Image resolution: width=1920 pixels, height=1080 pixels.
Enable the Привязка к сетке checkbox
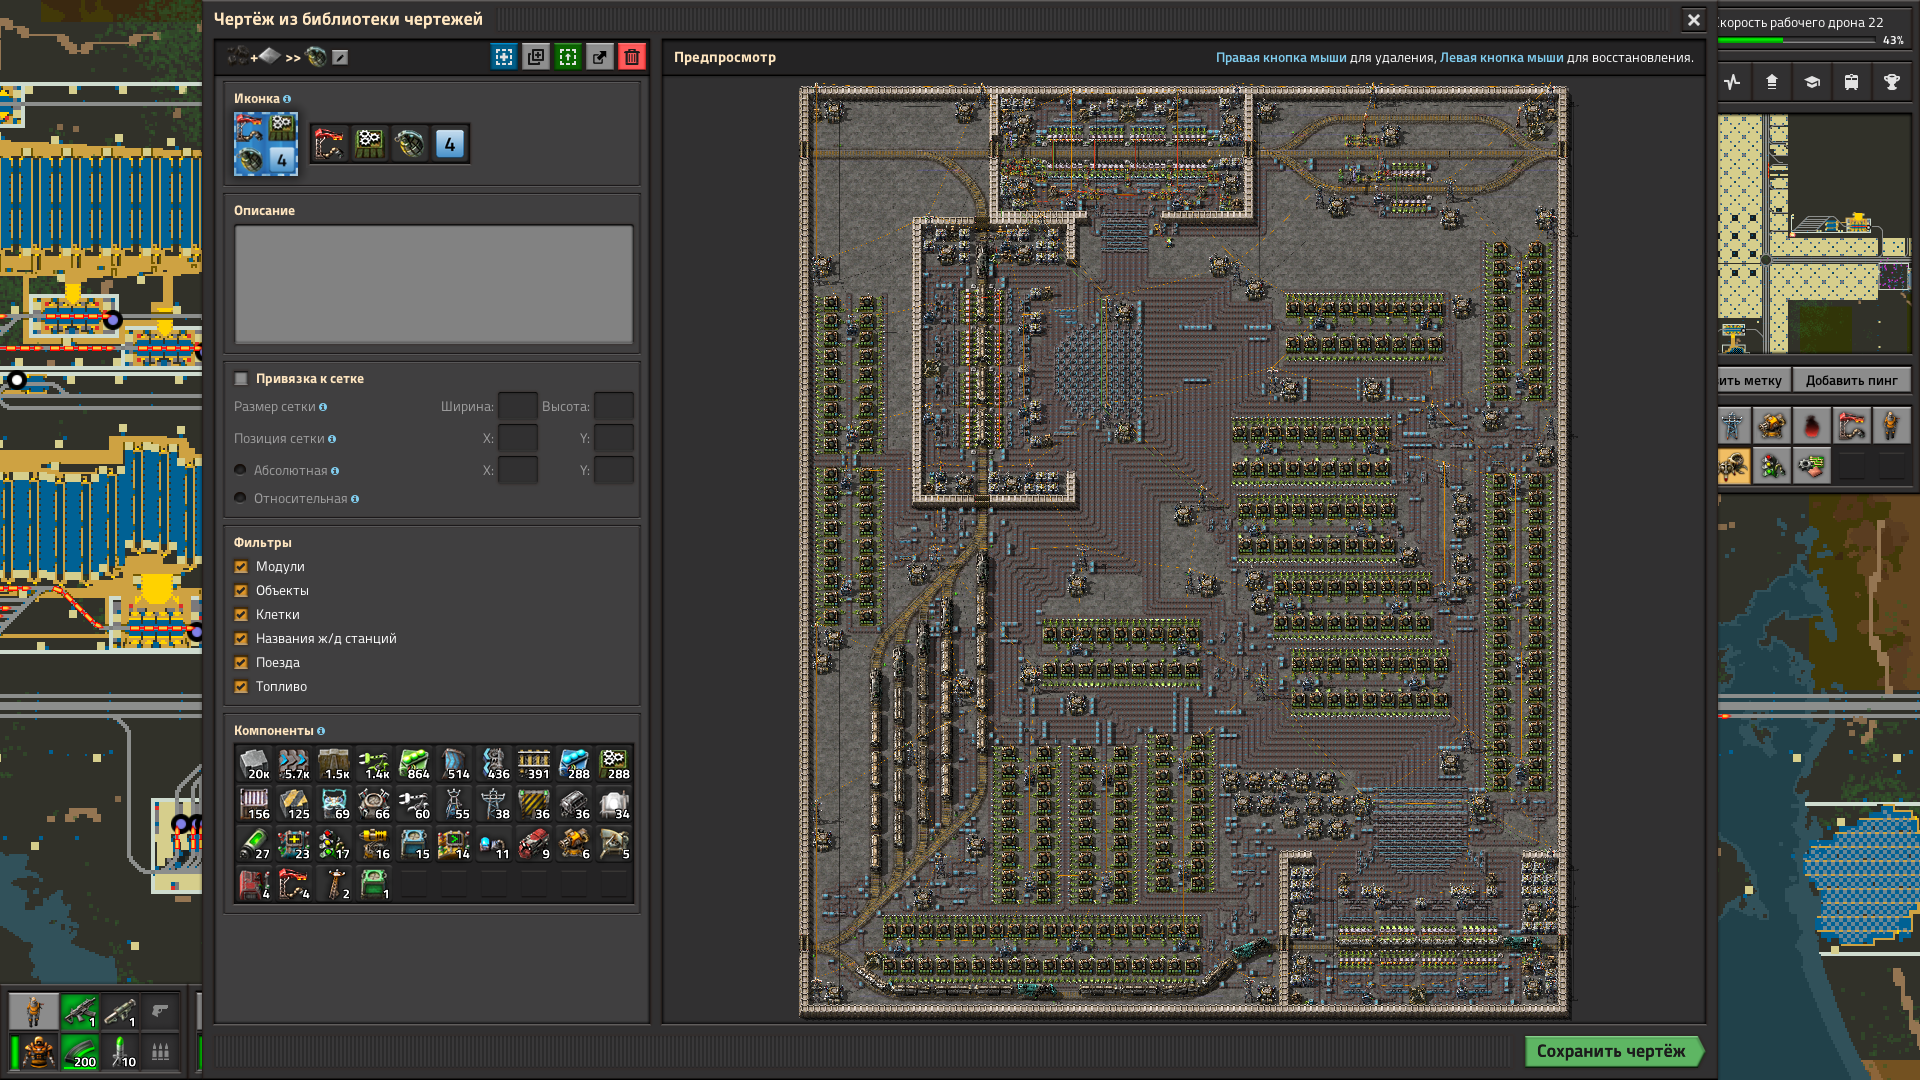point(241,379)
